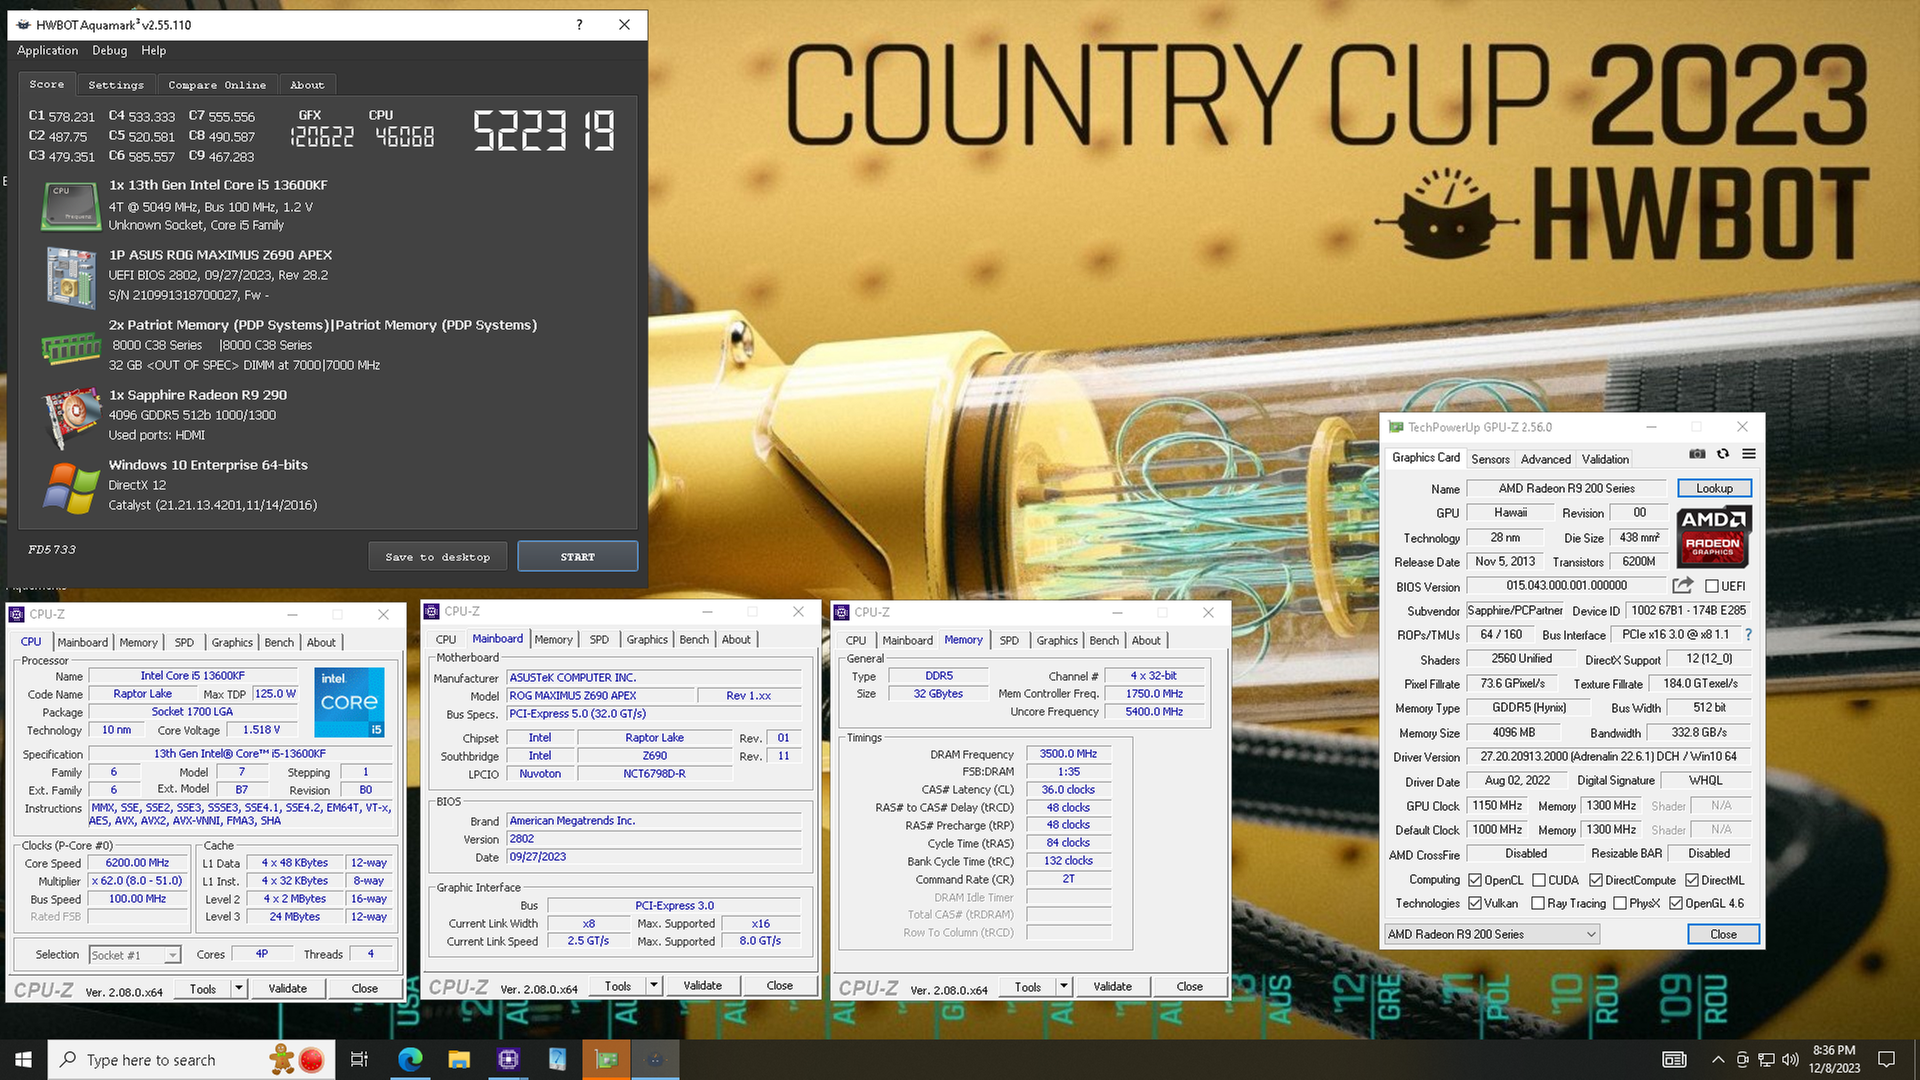Screen dimensions: 1920x1080
Task: Click the Aquamark help question mark in title bar
Action: pyautogui.click(x=579, y=25)
